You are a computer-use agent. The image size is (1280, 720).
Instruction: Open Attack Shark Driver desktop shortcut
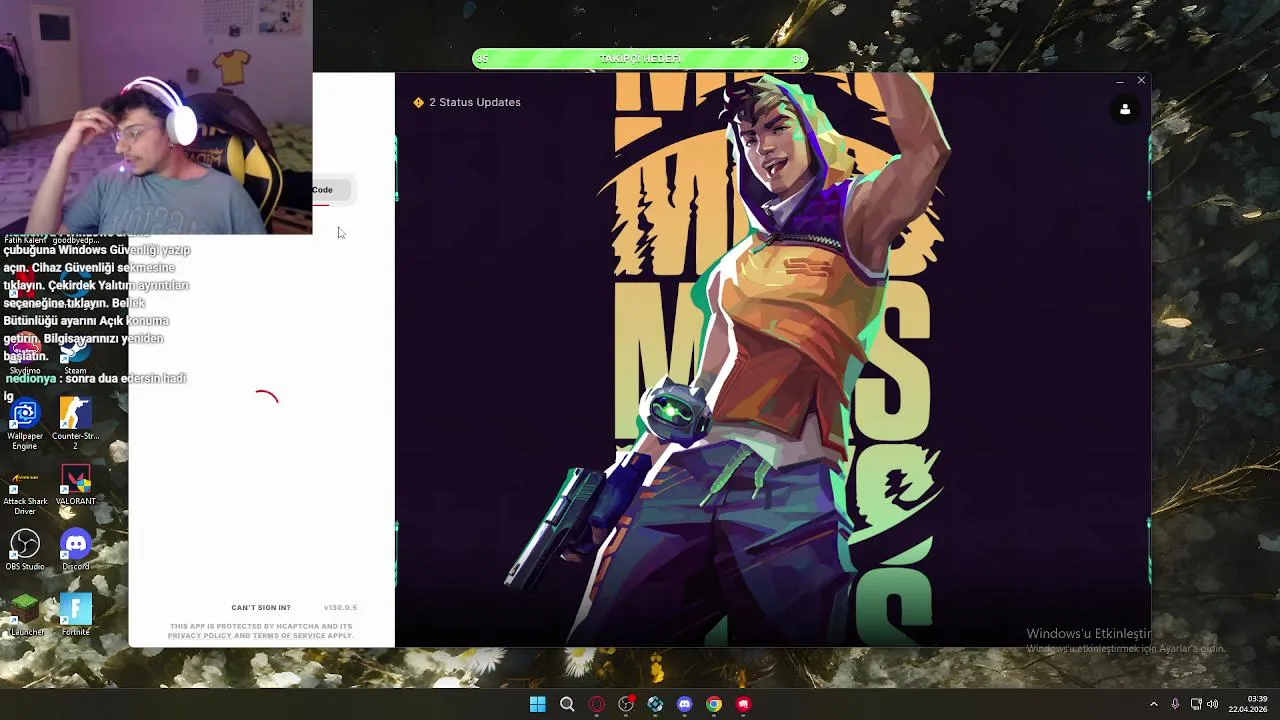tap(25, 490)
